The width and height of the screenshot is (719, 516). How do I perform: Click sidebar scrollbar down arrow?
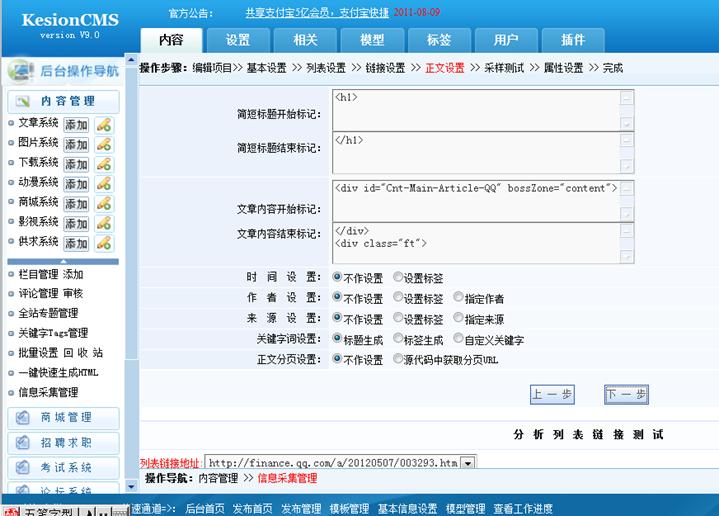[x=131, y=486]
